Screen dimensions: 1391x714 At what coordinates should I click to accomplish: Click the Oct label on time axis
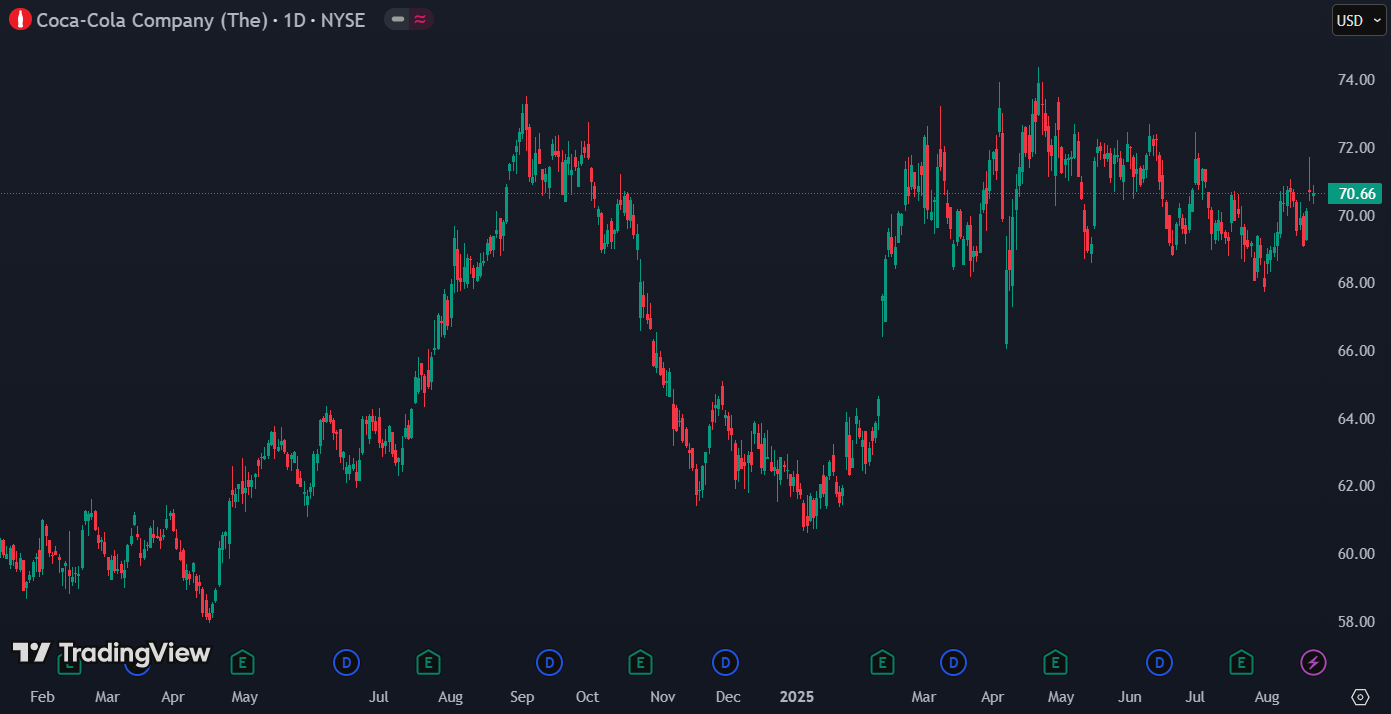pyautogui.click(x=587, y=697)
